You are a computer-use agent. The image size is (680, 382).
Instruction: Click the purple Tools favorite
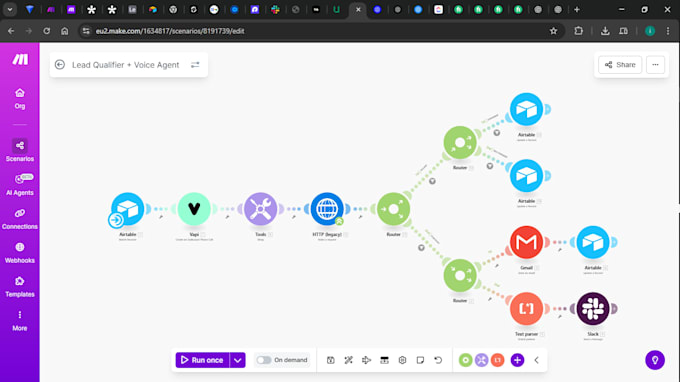[481, 360]
